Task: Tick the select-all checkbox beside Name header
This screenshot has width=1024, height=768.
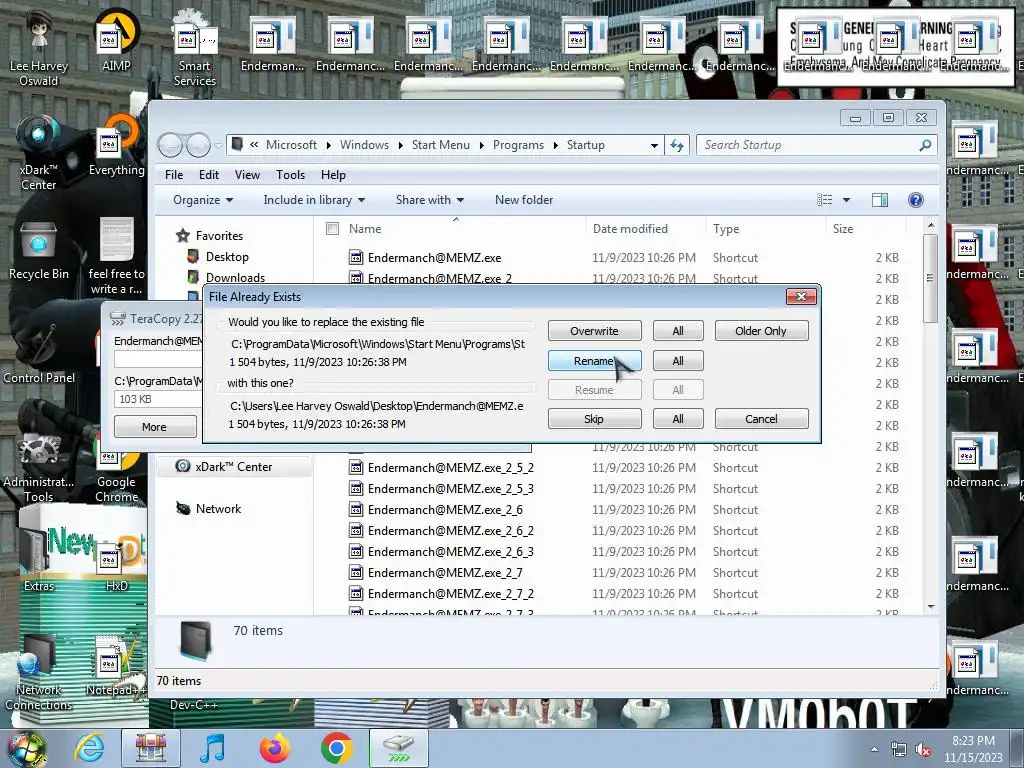Action: (x=332, y=229)
